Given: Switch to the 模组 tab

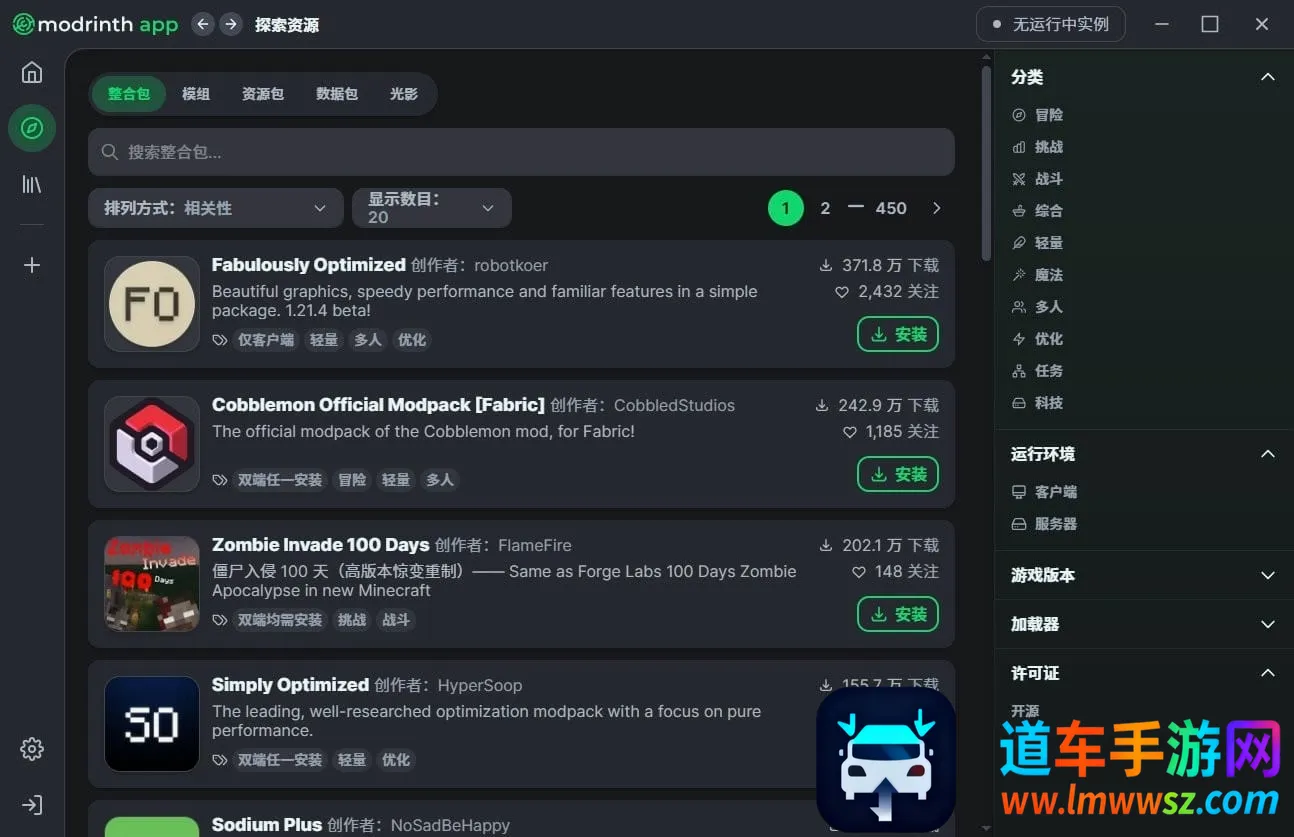Looking at the screenshot, I should [x=196, y=94].
